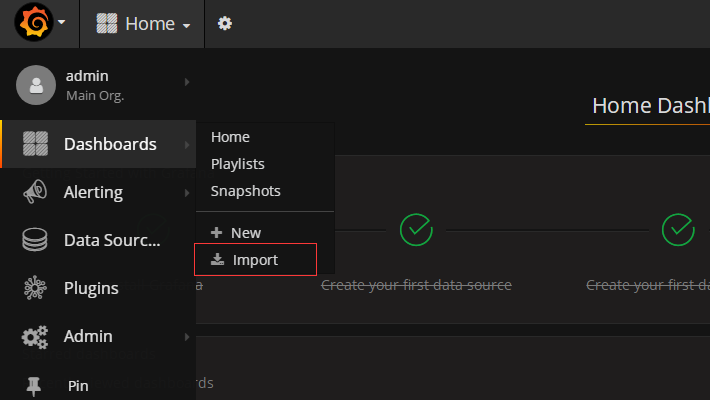710x400 pixels.
Task: Click the Pin pushpin icon
Action: (x=35, y=385)
